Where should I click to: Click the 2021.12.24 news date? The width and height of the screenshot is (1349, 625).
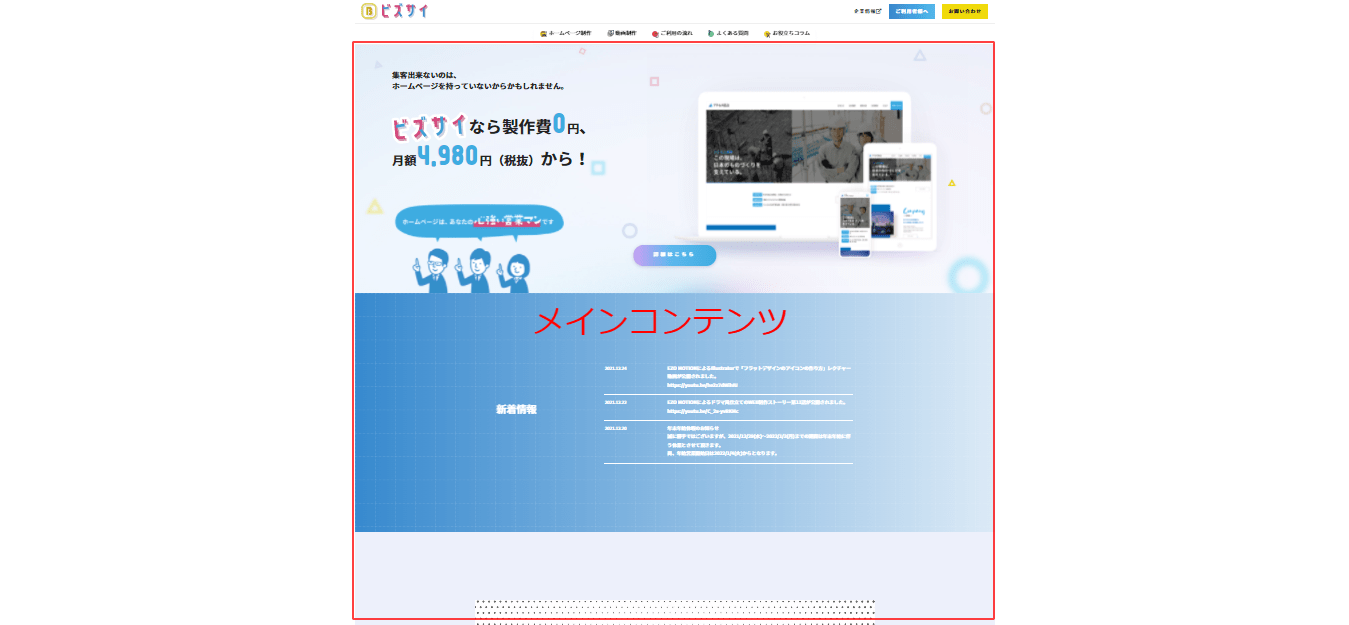pos(616,368)
